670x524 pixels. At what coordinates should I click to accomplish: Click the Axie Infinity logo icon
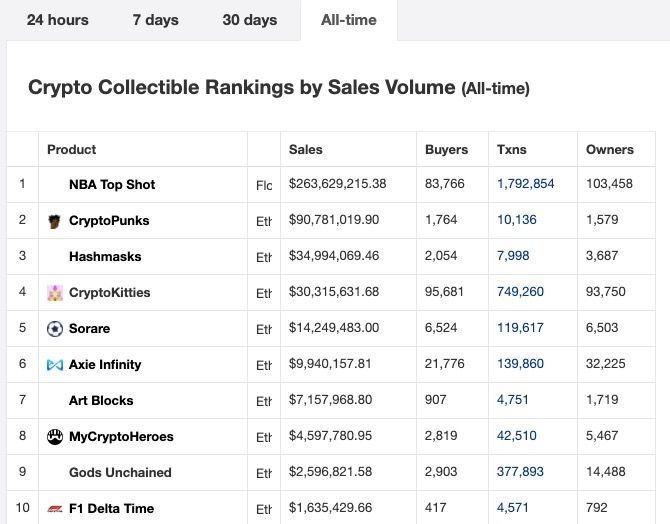tap(55, 365)
